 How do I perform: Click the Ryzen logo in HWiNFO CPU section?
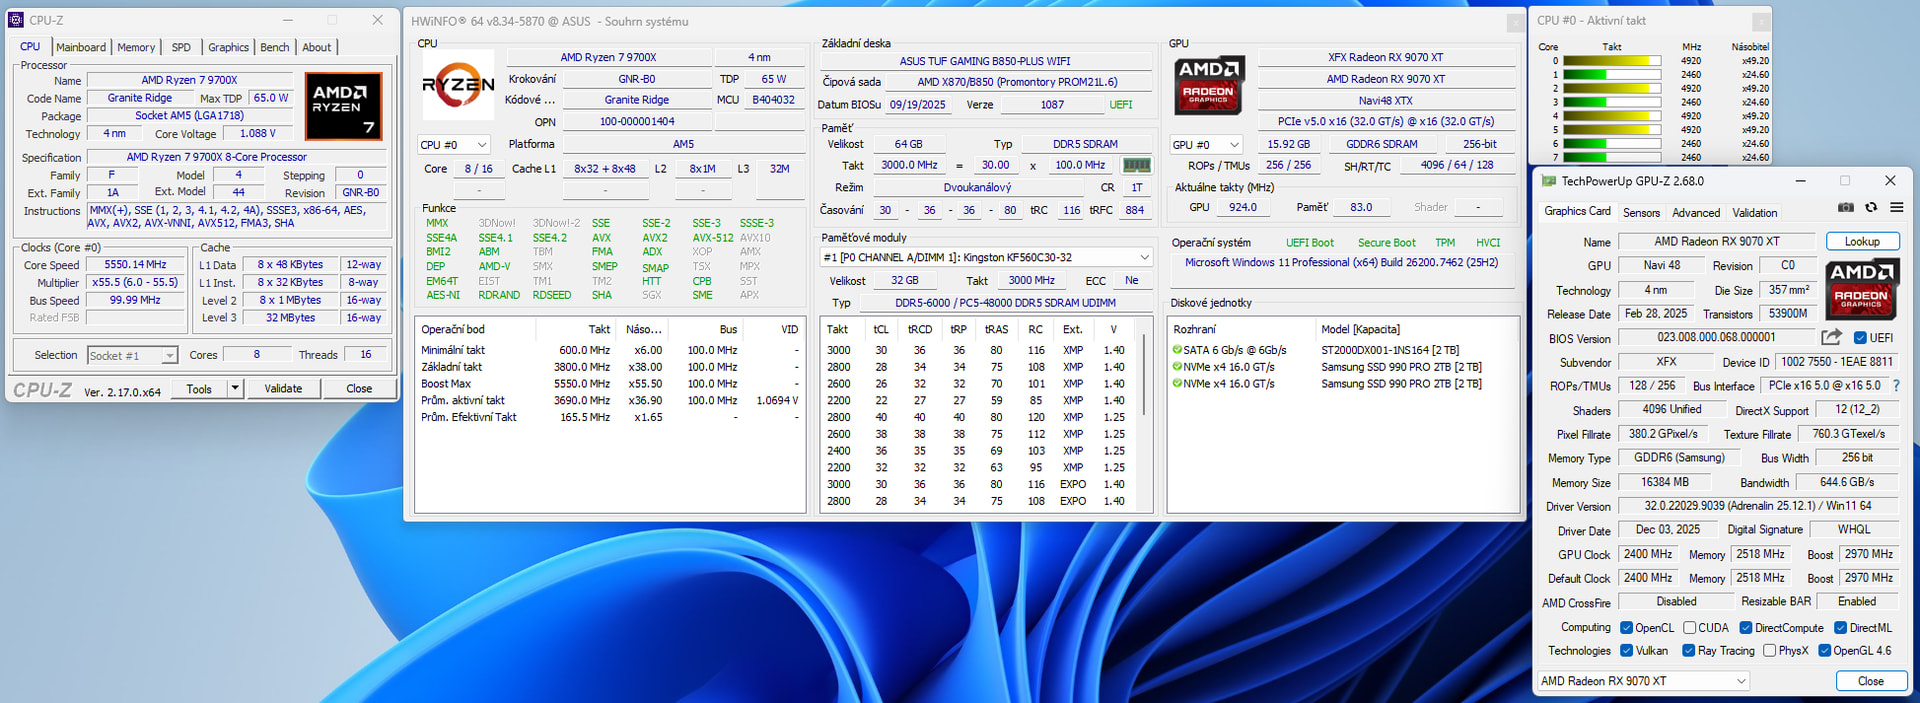[458, 85]
